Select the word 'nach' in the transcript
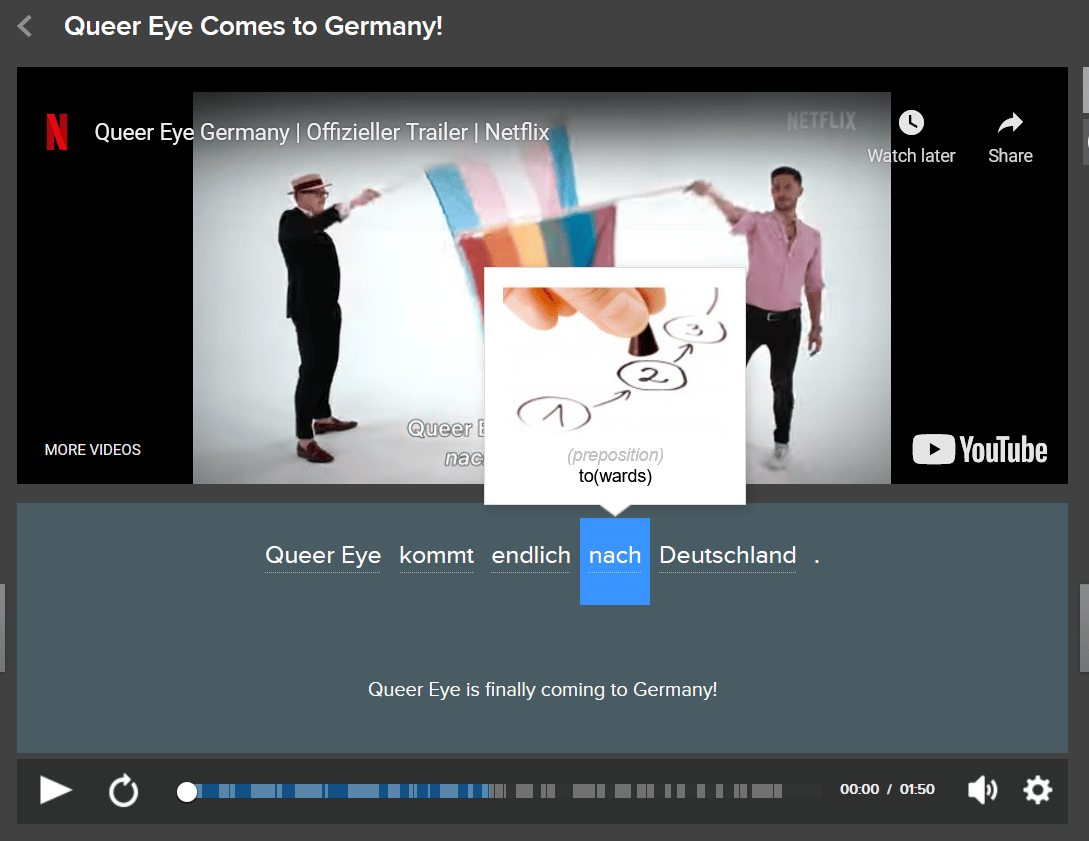Screen dimensions: 1089x841 pyautogui.click(x=614, y=556)
